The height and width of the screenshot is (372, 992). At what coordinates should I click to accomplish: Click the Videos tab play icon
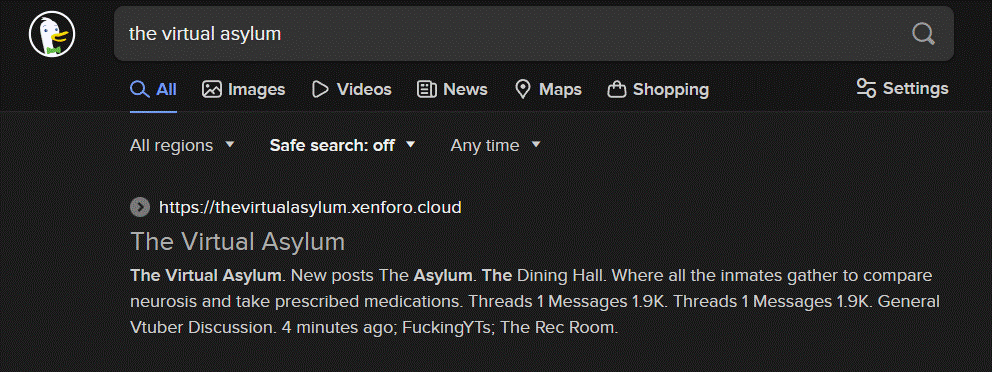[321, 89]
